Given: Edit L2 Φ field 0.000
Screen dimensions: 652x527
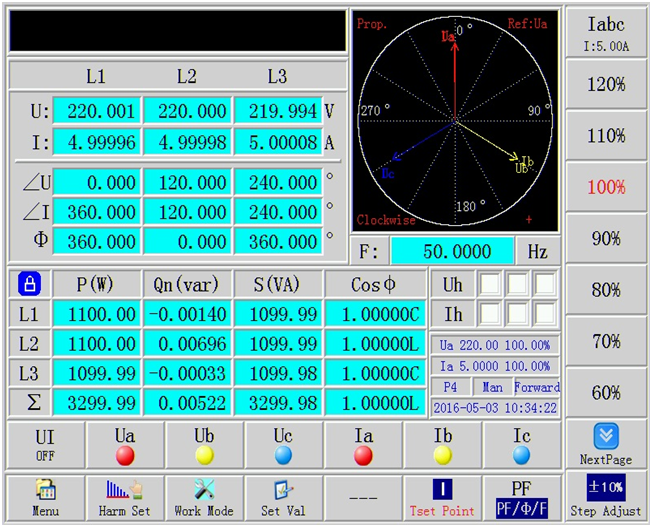Looking at the screenshot, I should 188,242.
